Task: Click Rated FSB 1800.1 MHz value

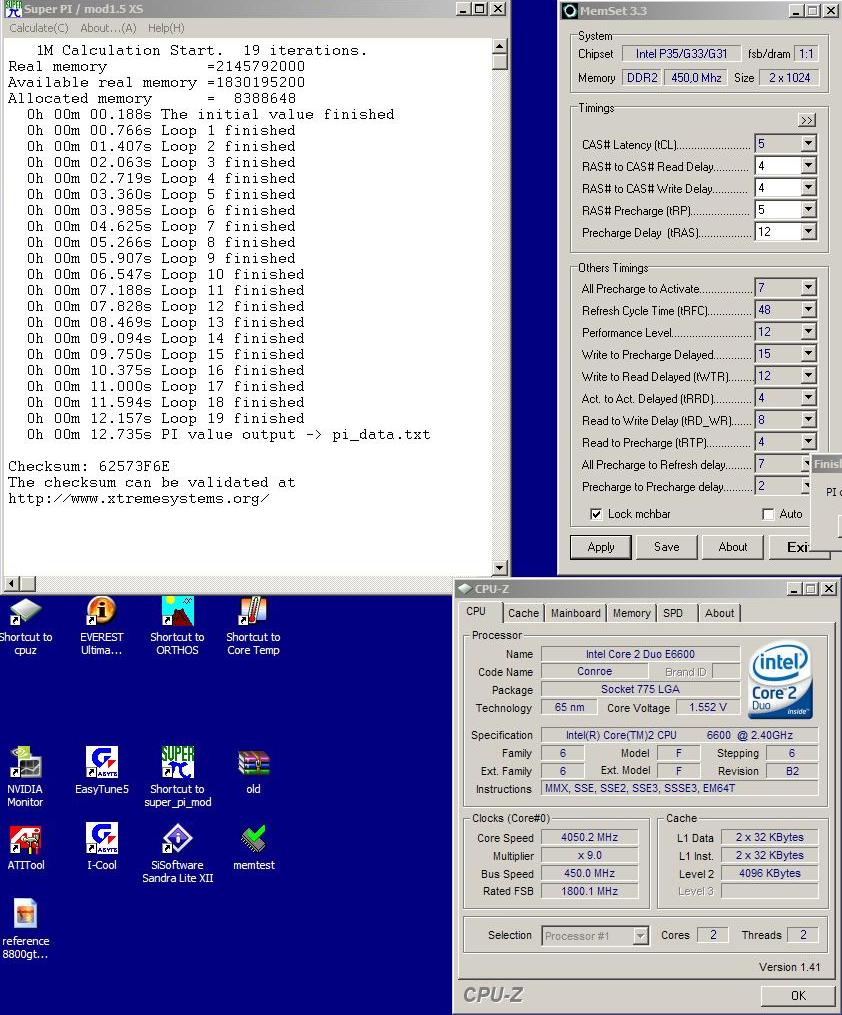Action: pos(590,891)
